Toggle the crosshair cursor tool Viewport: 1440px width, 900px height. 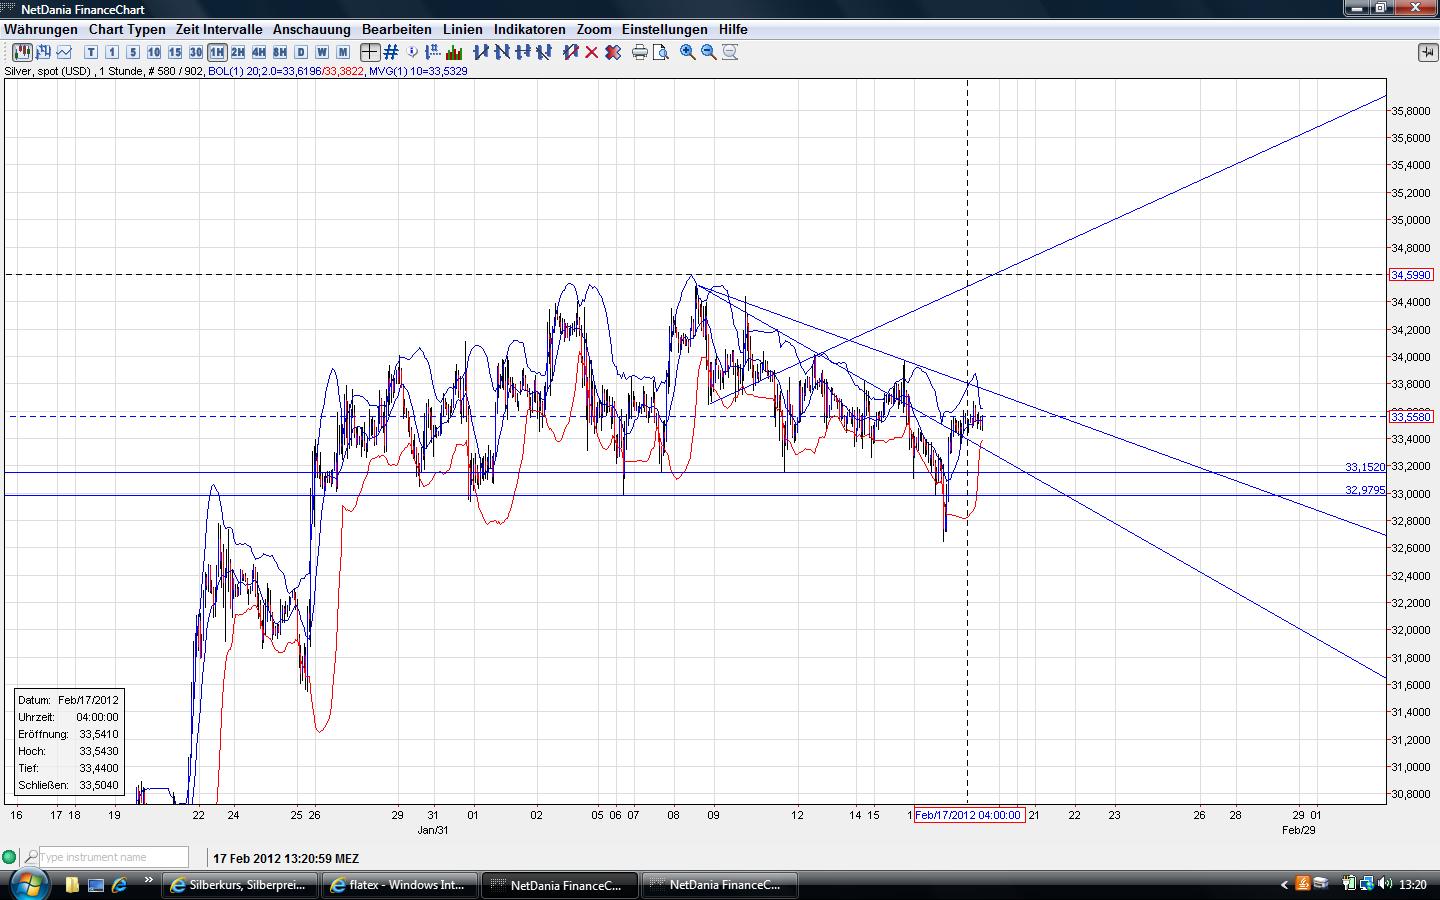[x=370, y=52]
